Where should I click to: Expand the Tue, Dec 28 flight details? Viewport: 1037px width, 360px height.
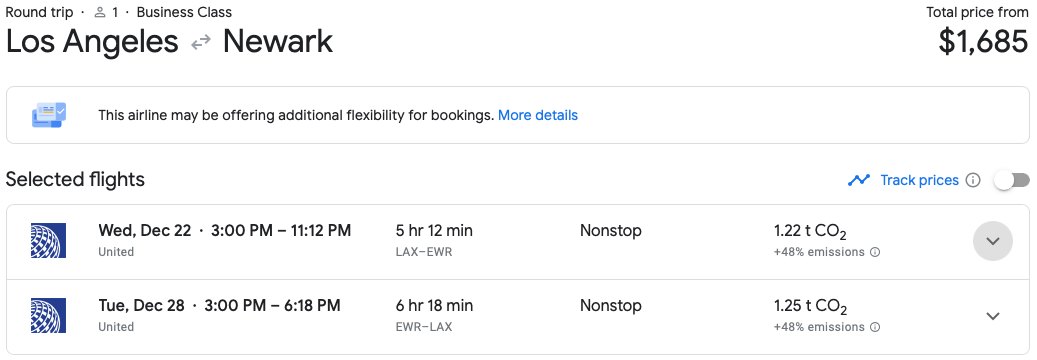(x=993, y=316)
